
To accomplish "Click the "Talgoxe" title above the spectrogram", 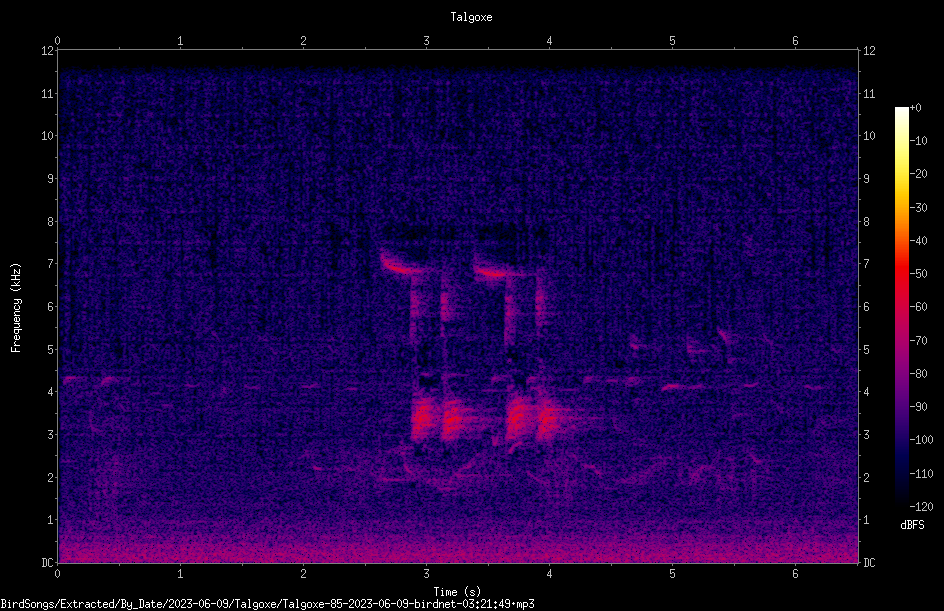I will [471, 17].
